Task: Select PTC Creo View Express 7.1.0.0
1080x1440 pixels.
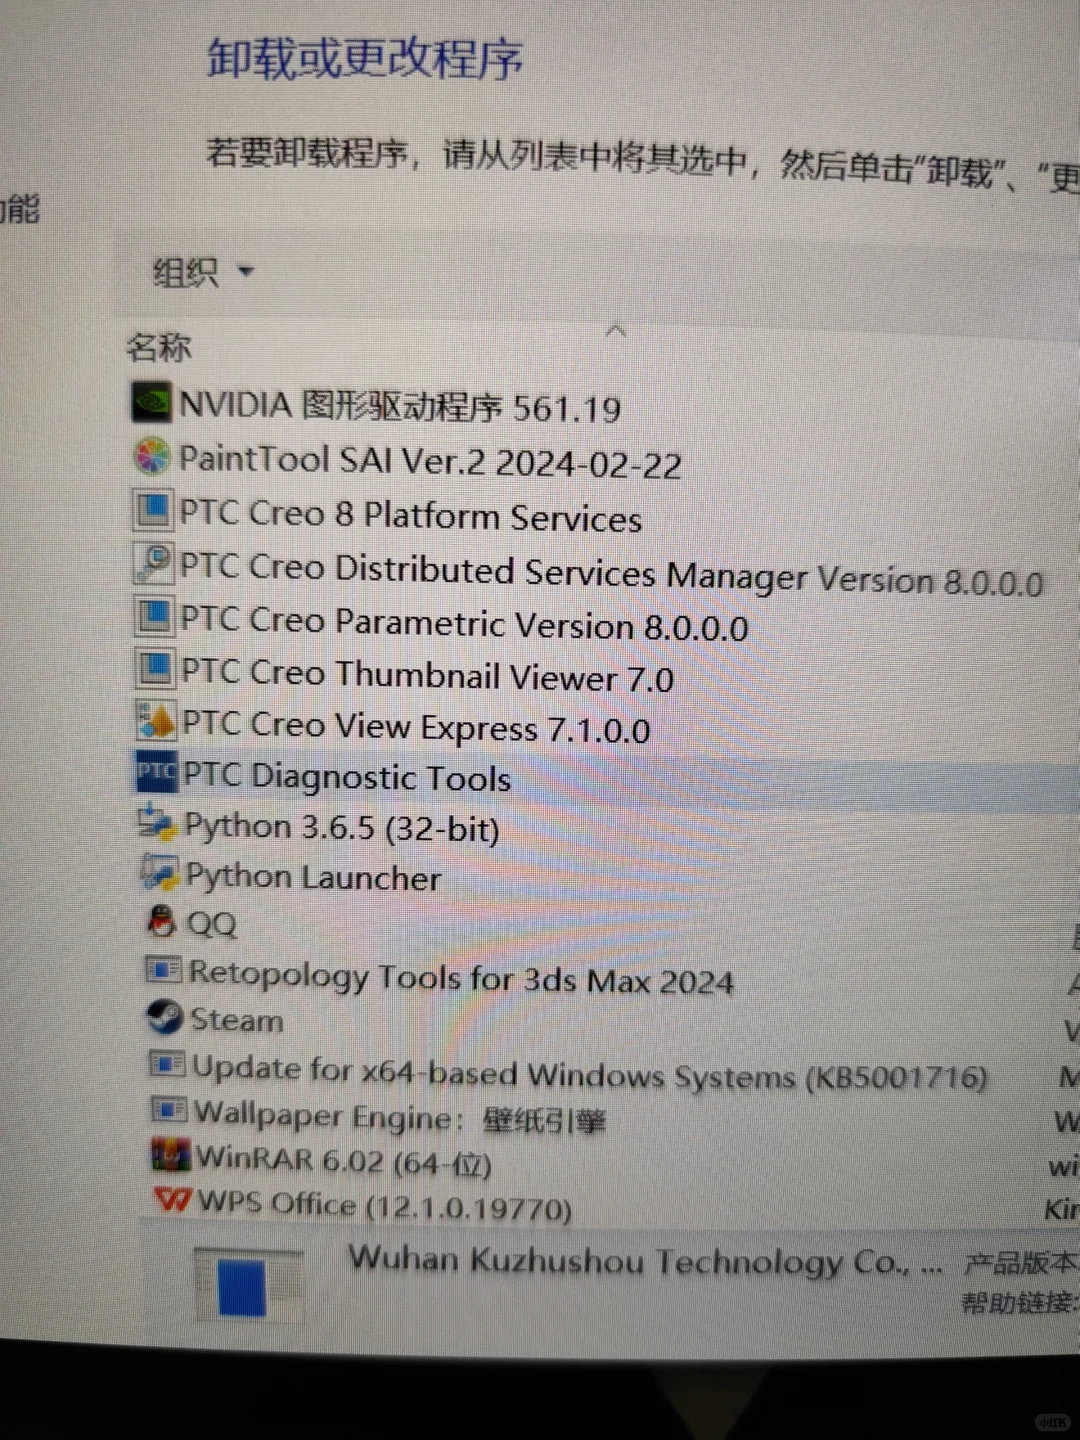Action: coord(417,726)
